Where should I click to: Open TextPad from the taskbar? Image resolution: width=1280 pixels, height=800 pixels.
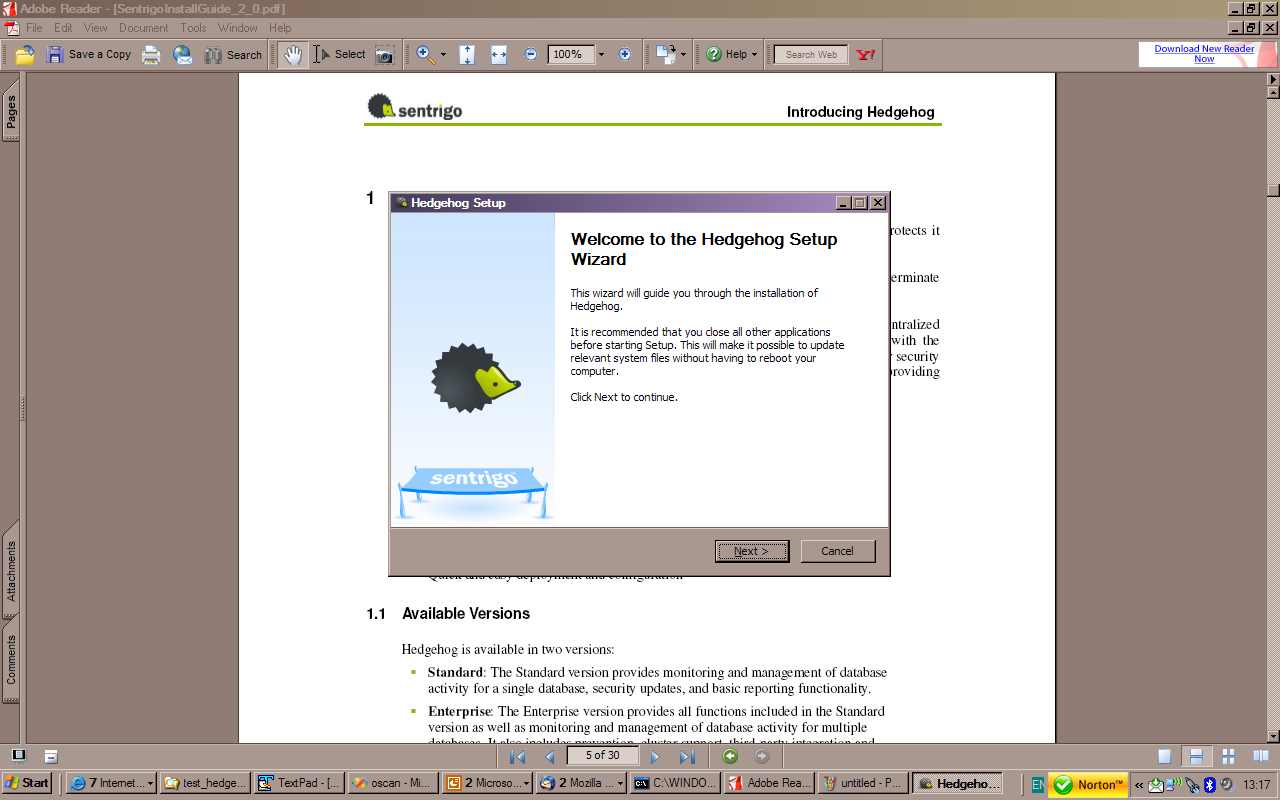pos(300,784)
